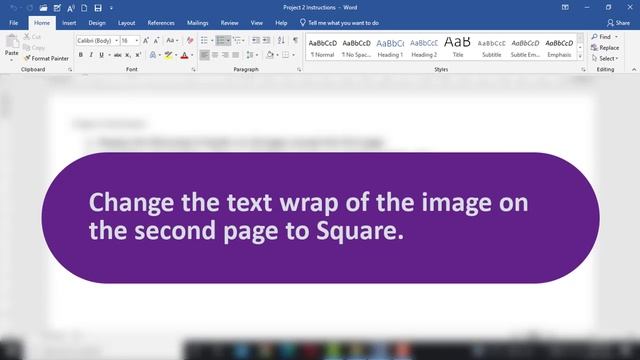Image resolution: width=640 pixels, height=360 pixels.
Task: Click the Bullets list icon
Action: (204, 40)
